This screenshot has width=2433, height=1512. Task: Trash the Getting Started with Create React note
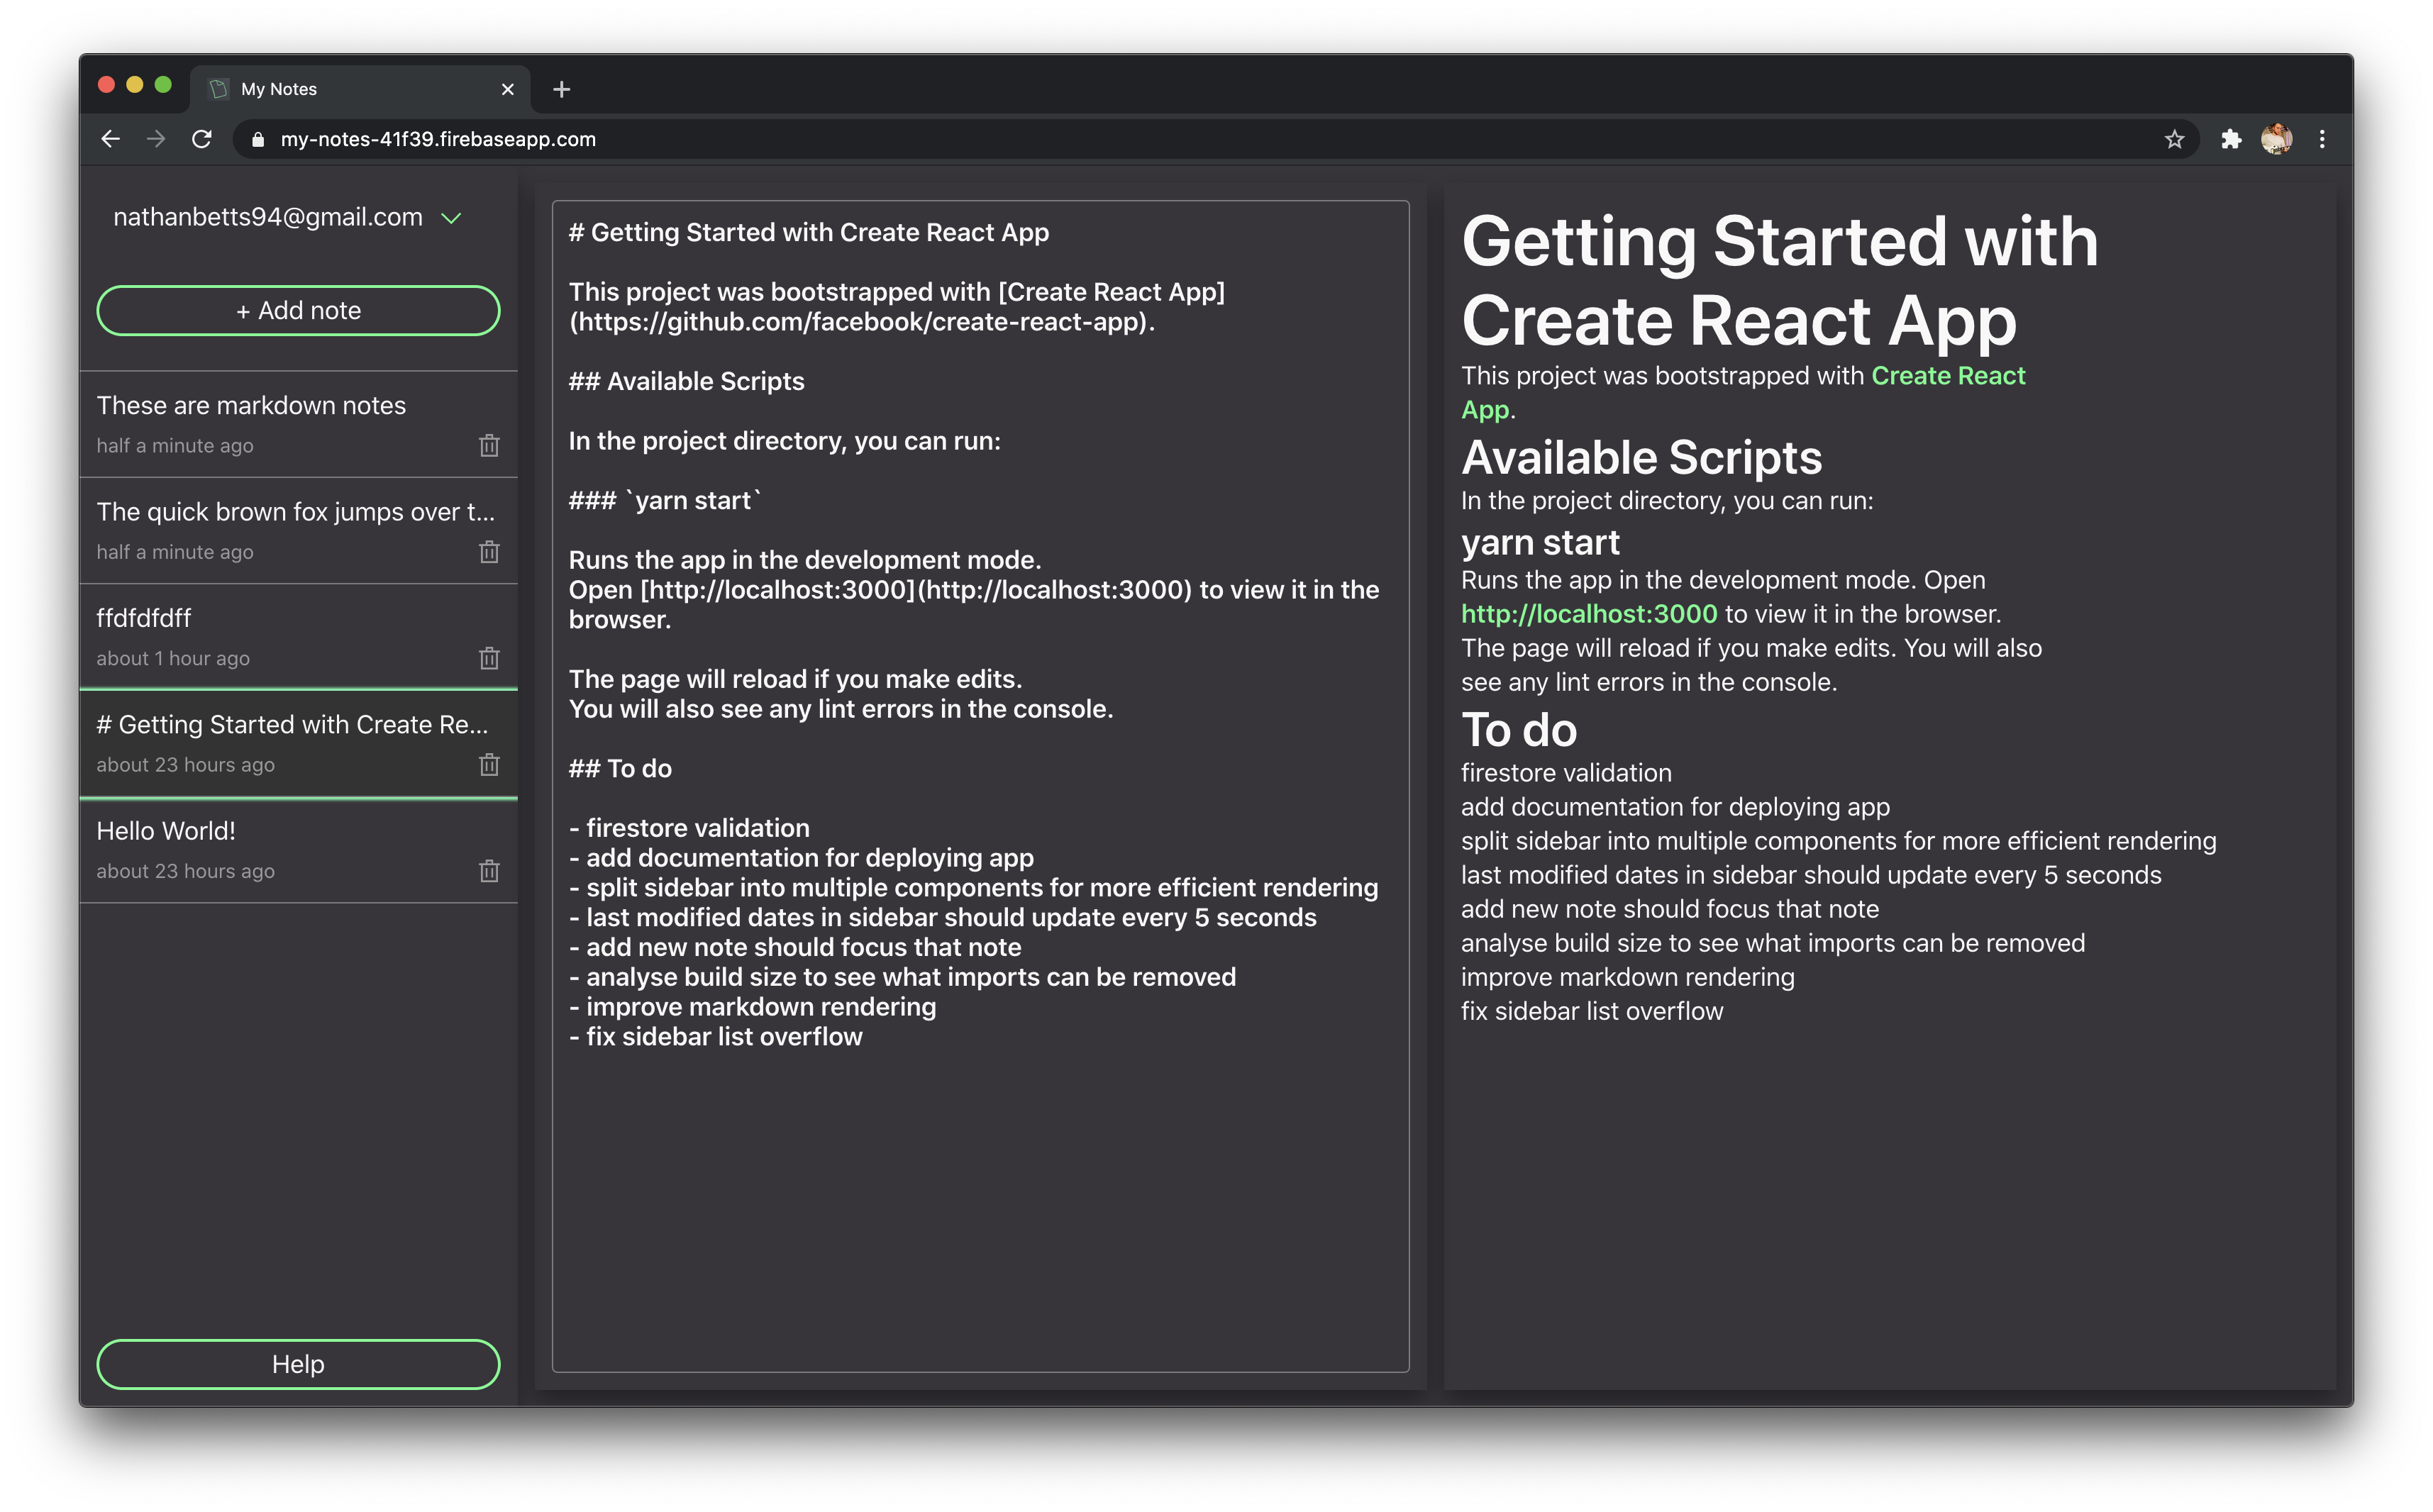coord(489,765)
